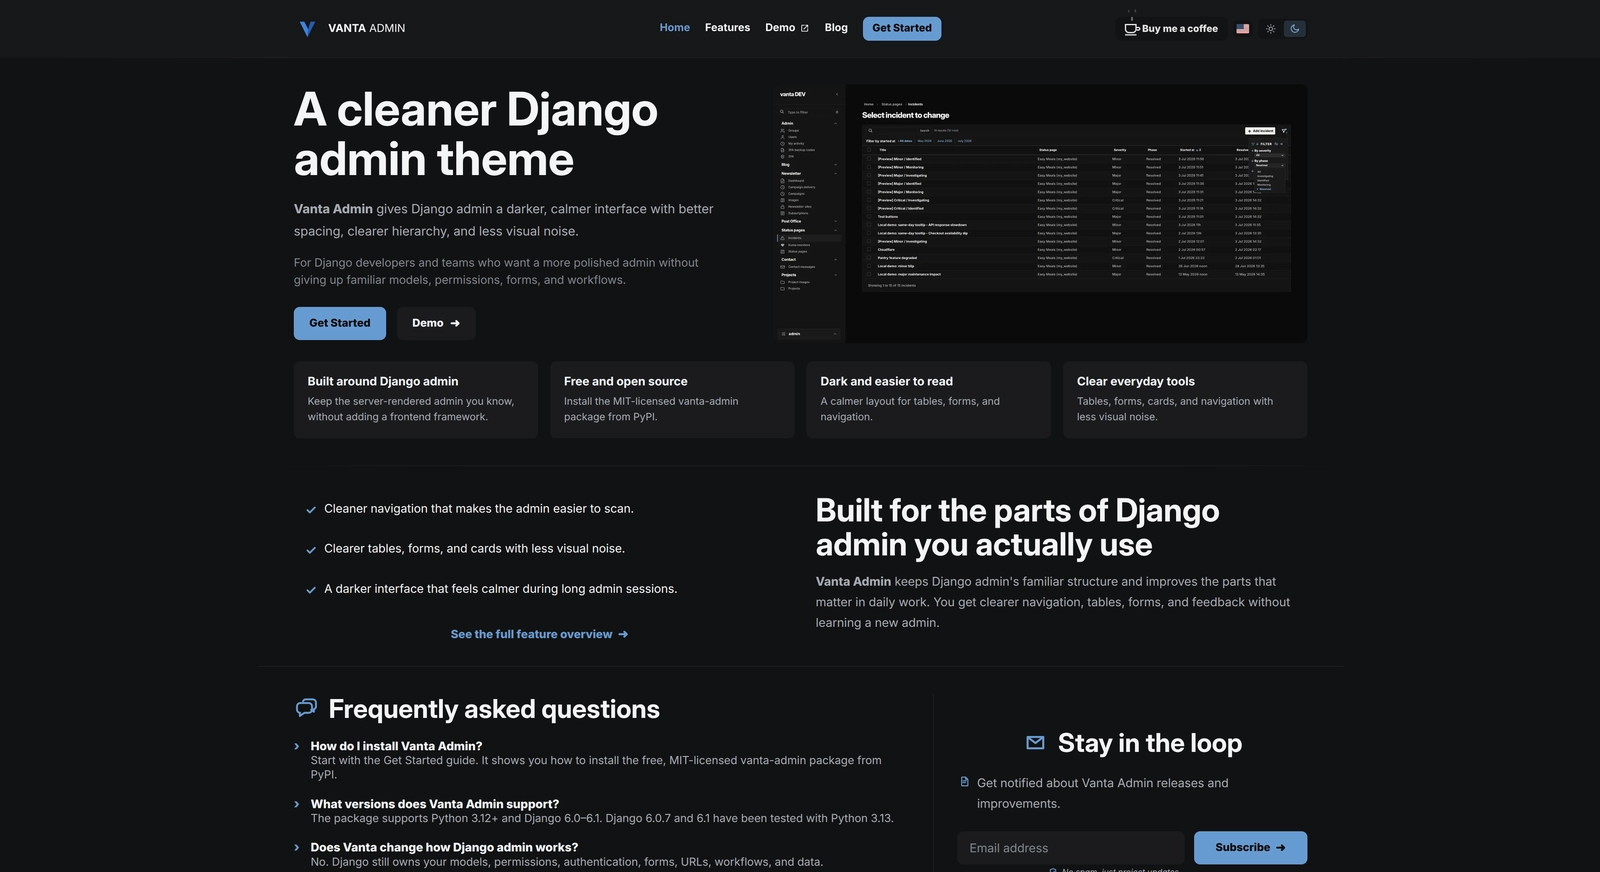Click 'Cleaner navigation that makes the admin' text
Screen dimensions: 1600x872
pos(479,509)
